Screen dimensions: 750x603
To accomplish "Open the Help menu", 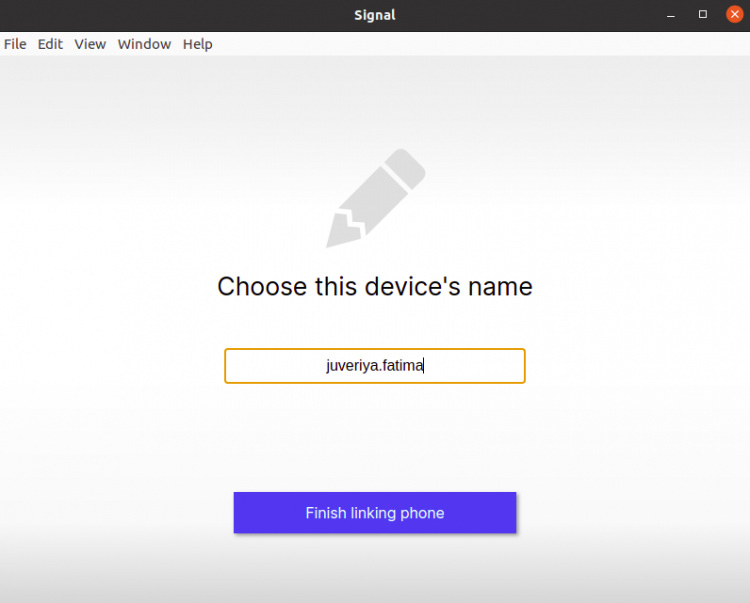I will (197, 44).
